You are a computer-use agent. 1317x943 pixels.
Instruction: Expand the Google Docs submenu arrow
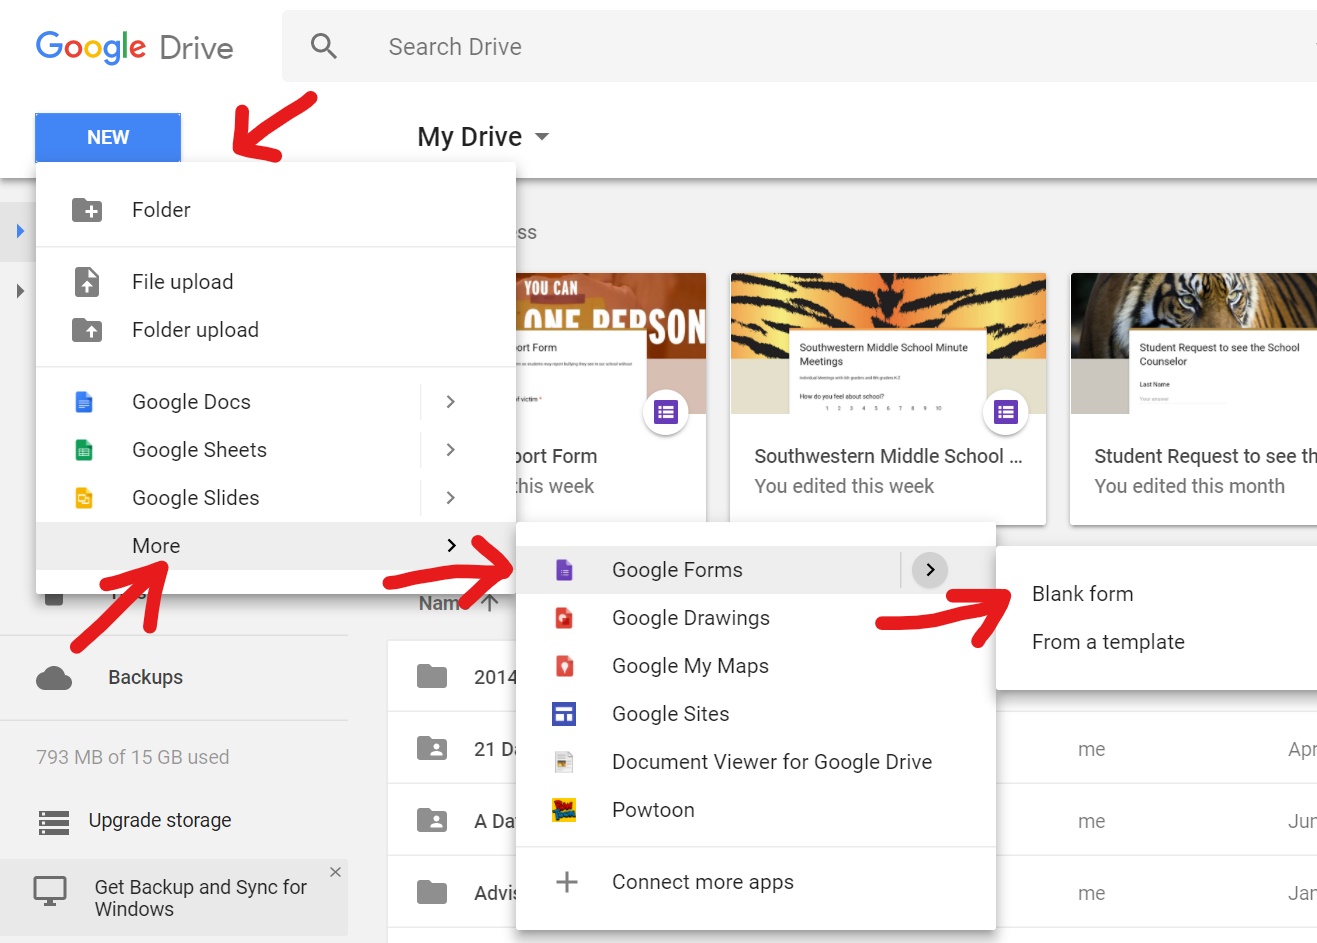point(451,402)
